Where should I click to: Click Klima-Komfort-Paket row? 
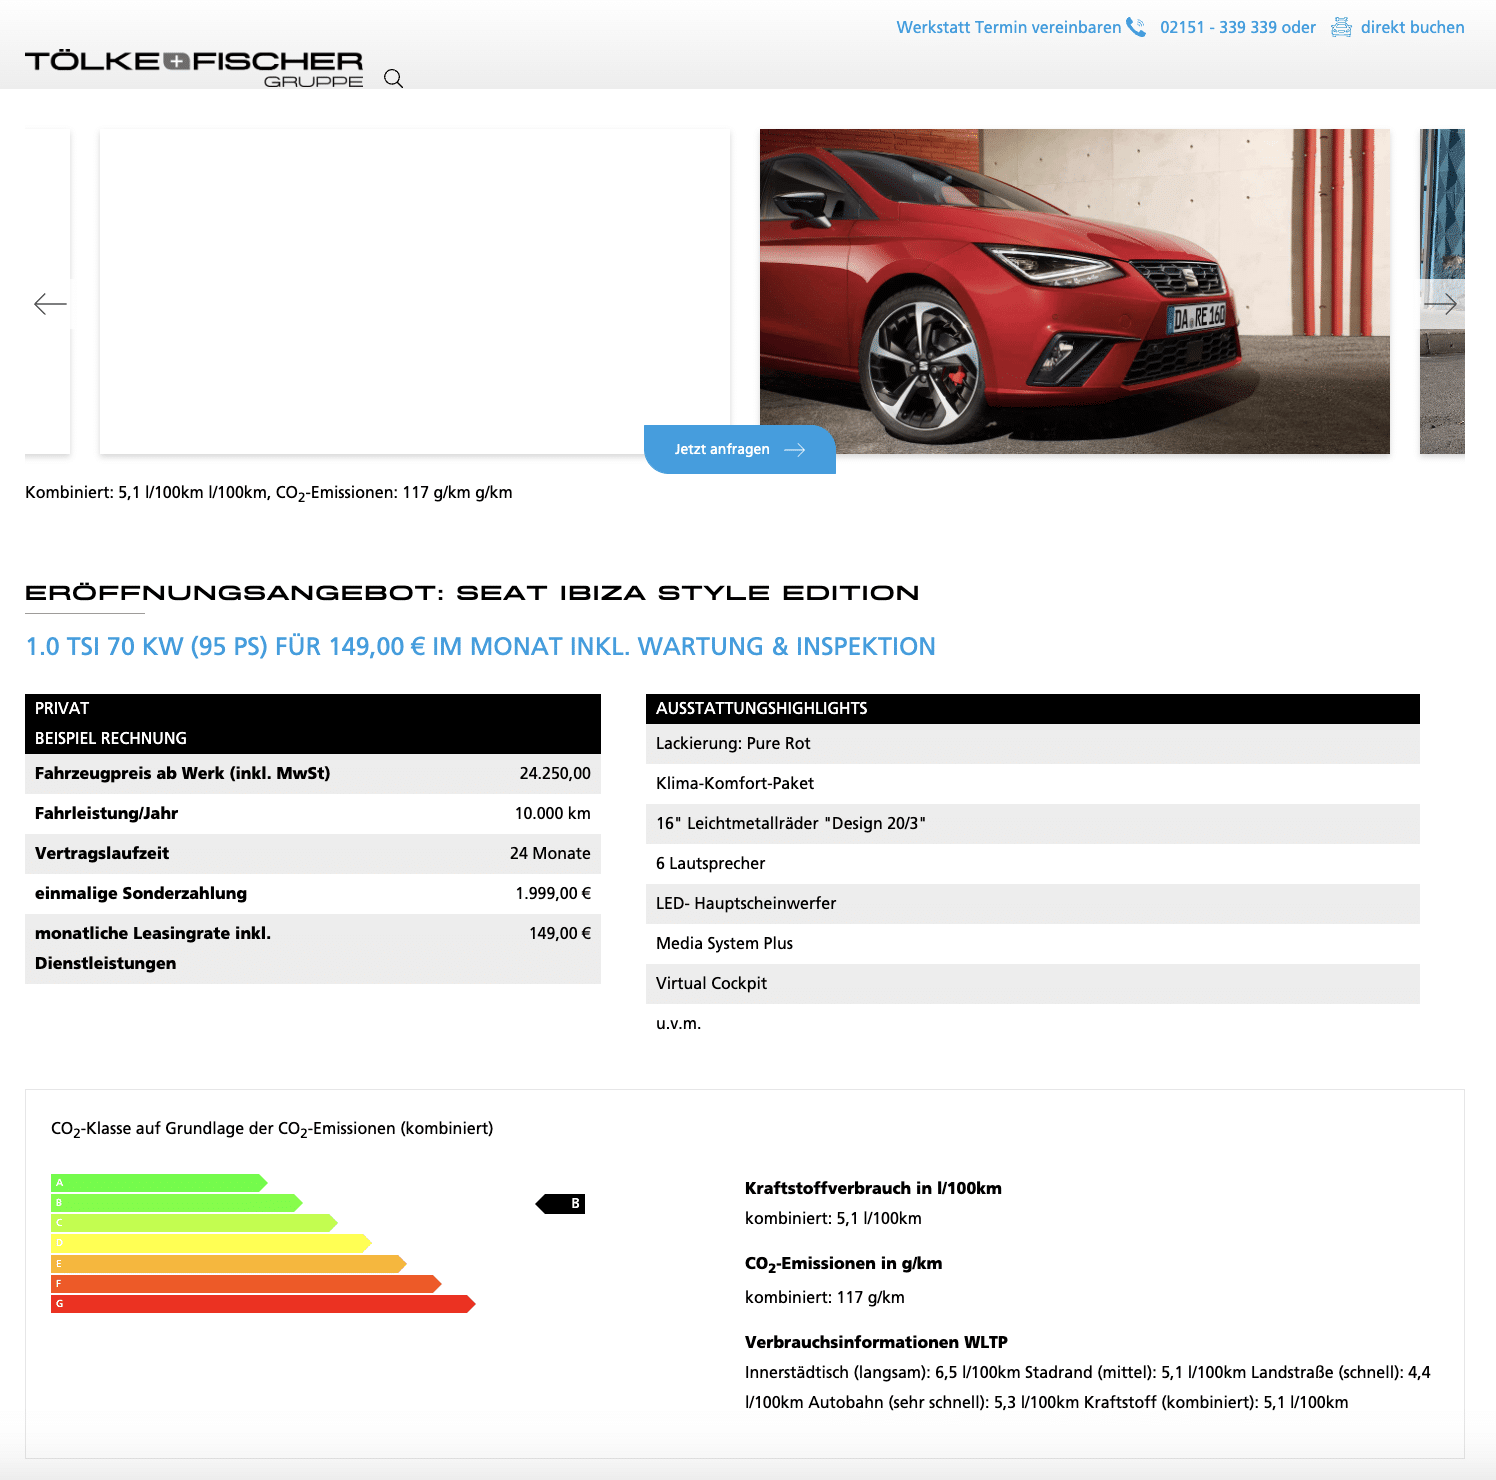pos(1033,784)
